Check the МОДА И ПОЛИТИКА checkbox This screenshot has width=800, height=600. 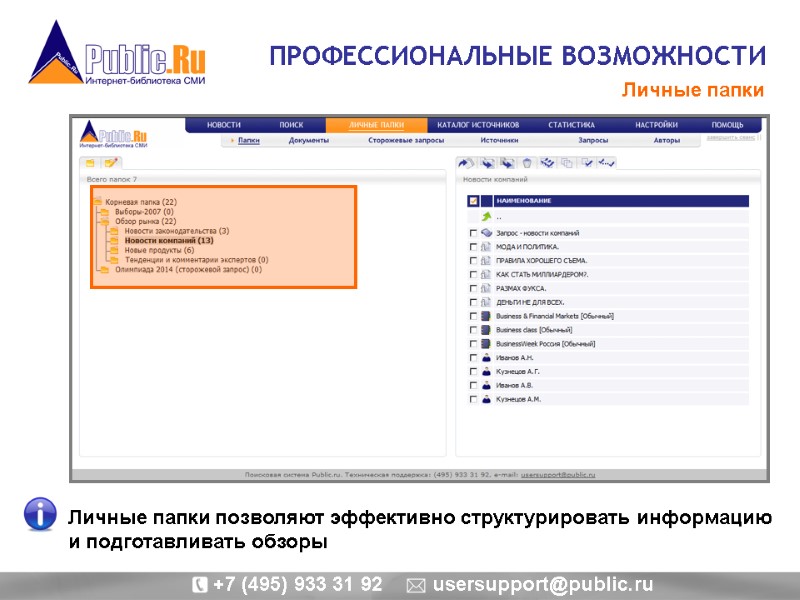473,247
